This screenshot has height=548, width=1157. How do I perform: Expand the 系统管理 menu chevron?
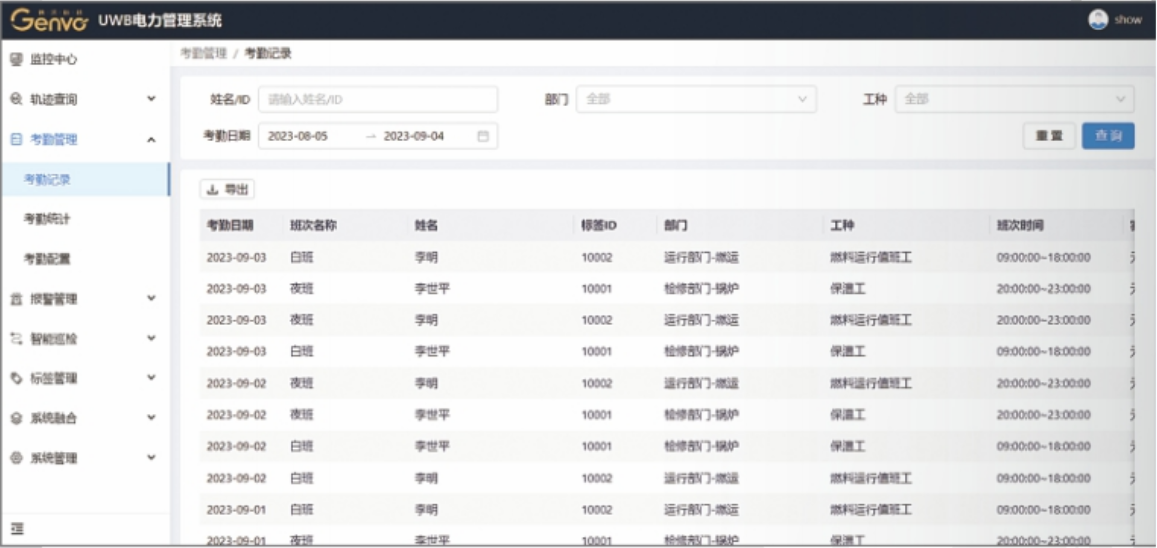point(151,458)
